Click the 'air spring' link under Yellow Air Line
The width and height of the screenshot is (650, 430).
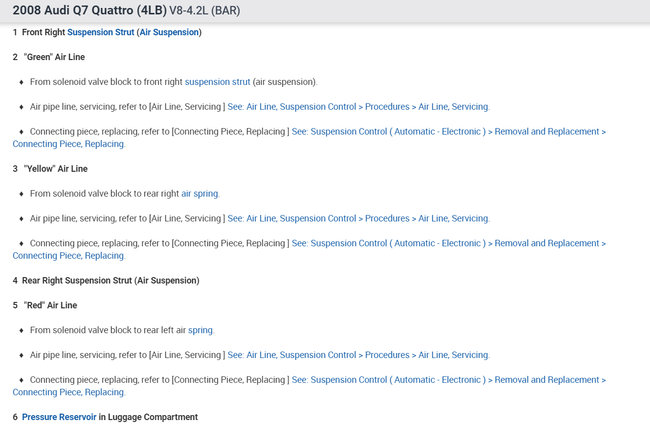(x=199, y=193)
